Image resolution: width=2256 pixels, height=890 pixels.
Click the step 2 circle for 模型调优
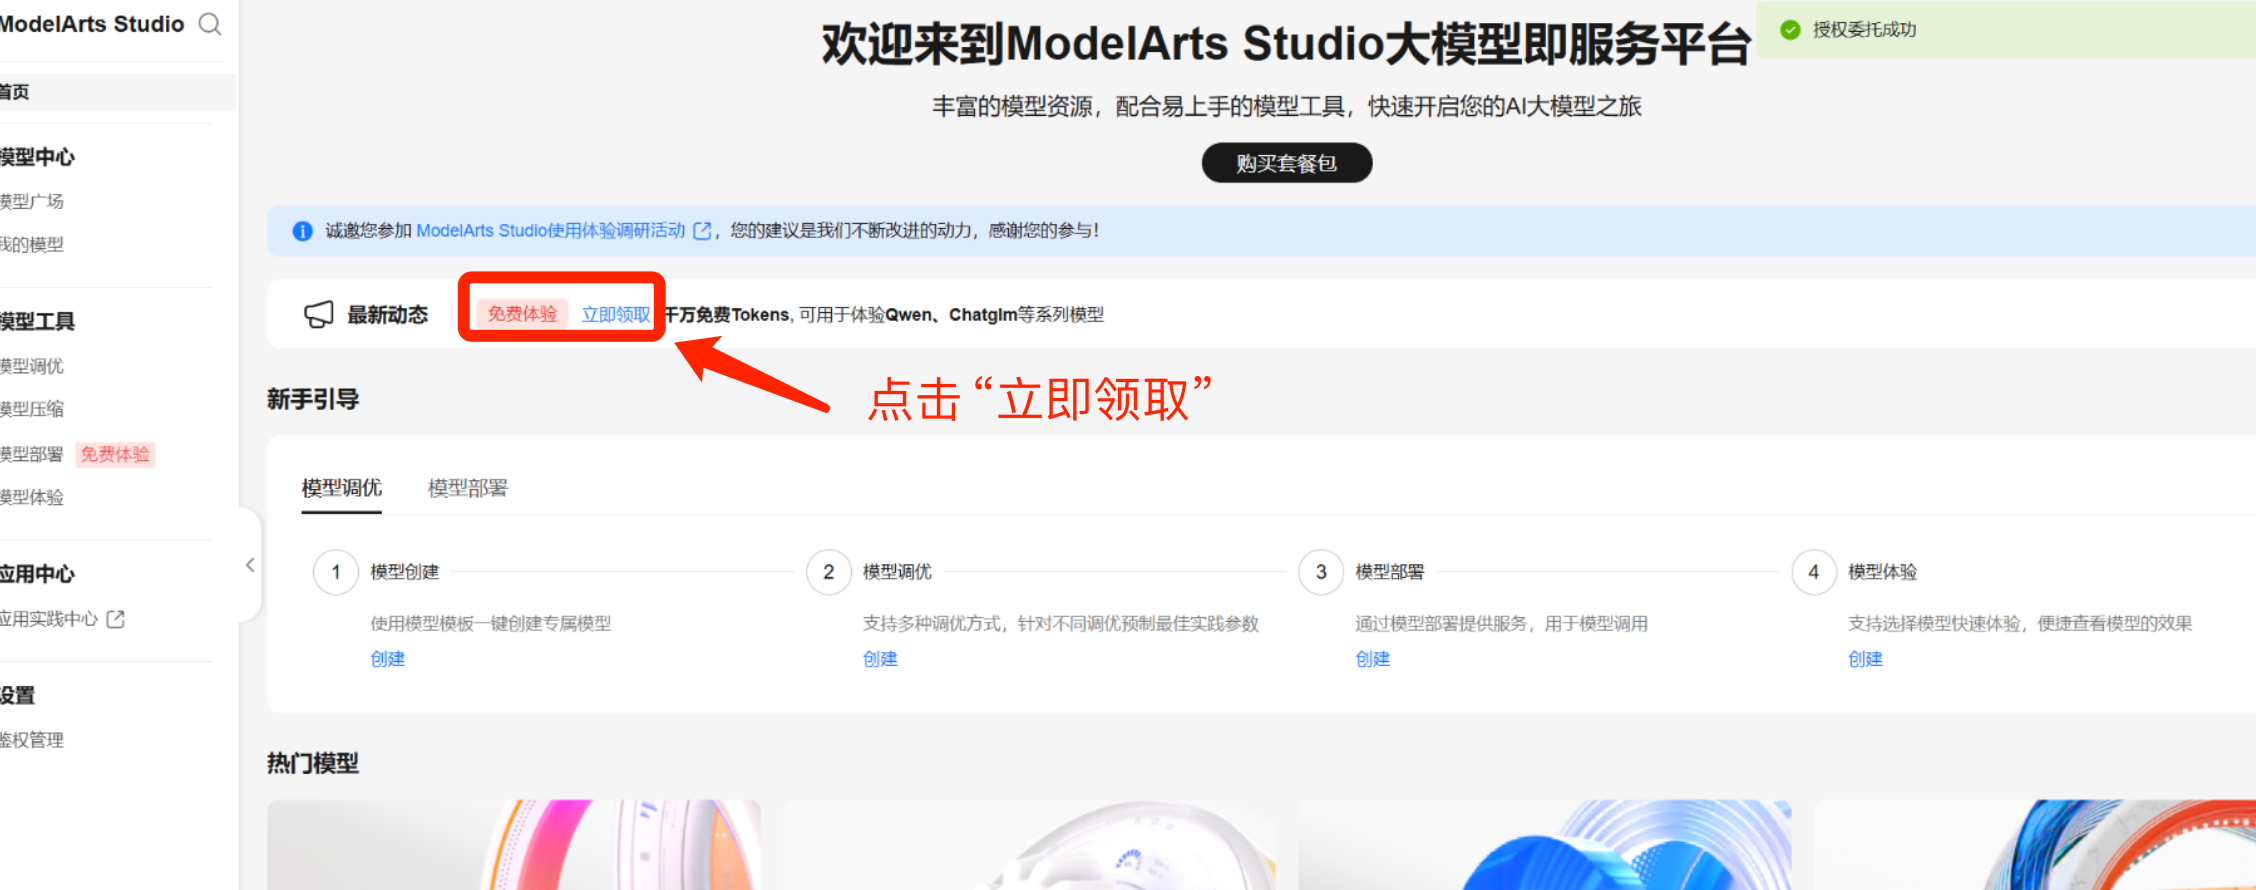[x=828, y=572]
